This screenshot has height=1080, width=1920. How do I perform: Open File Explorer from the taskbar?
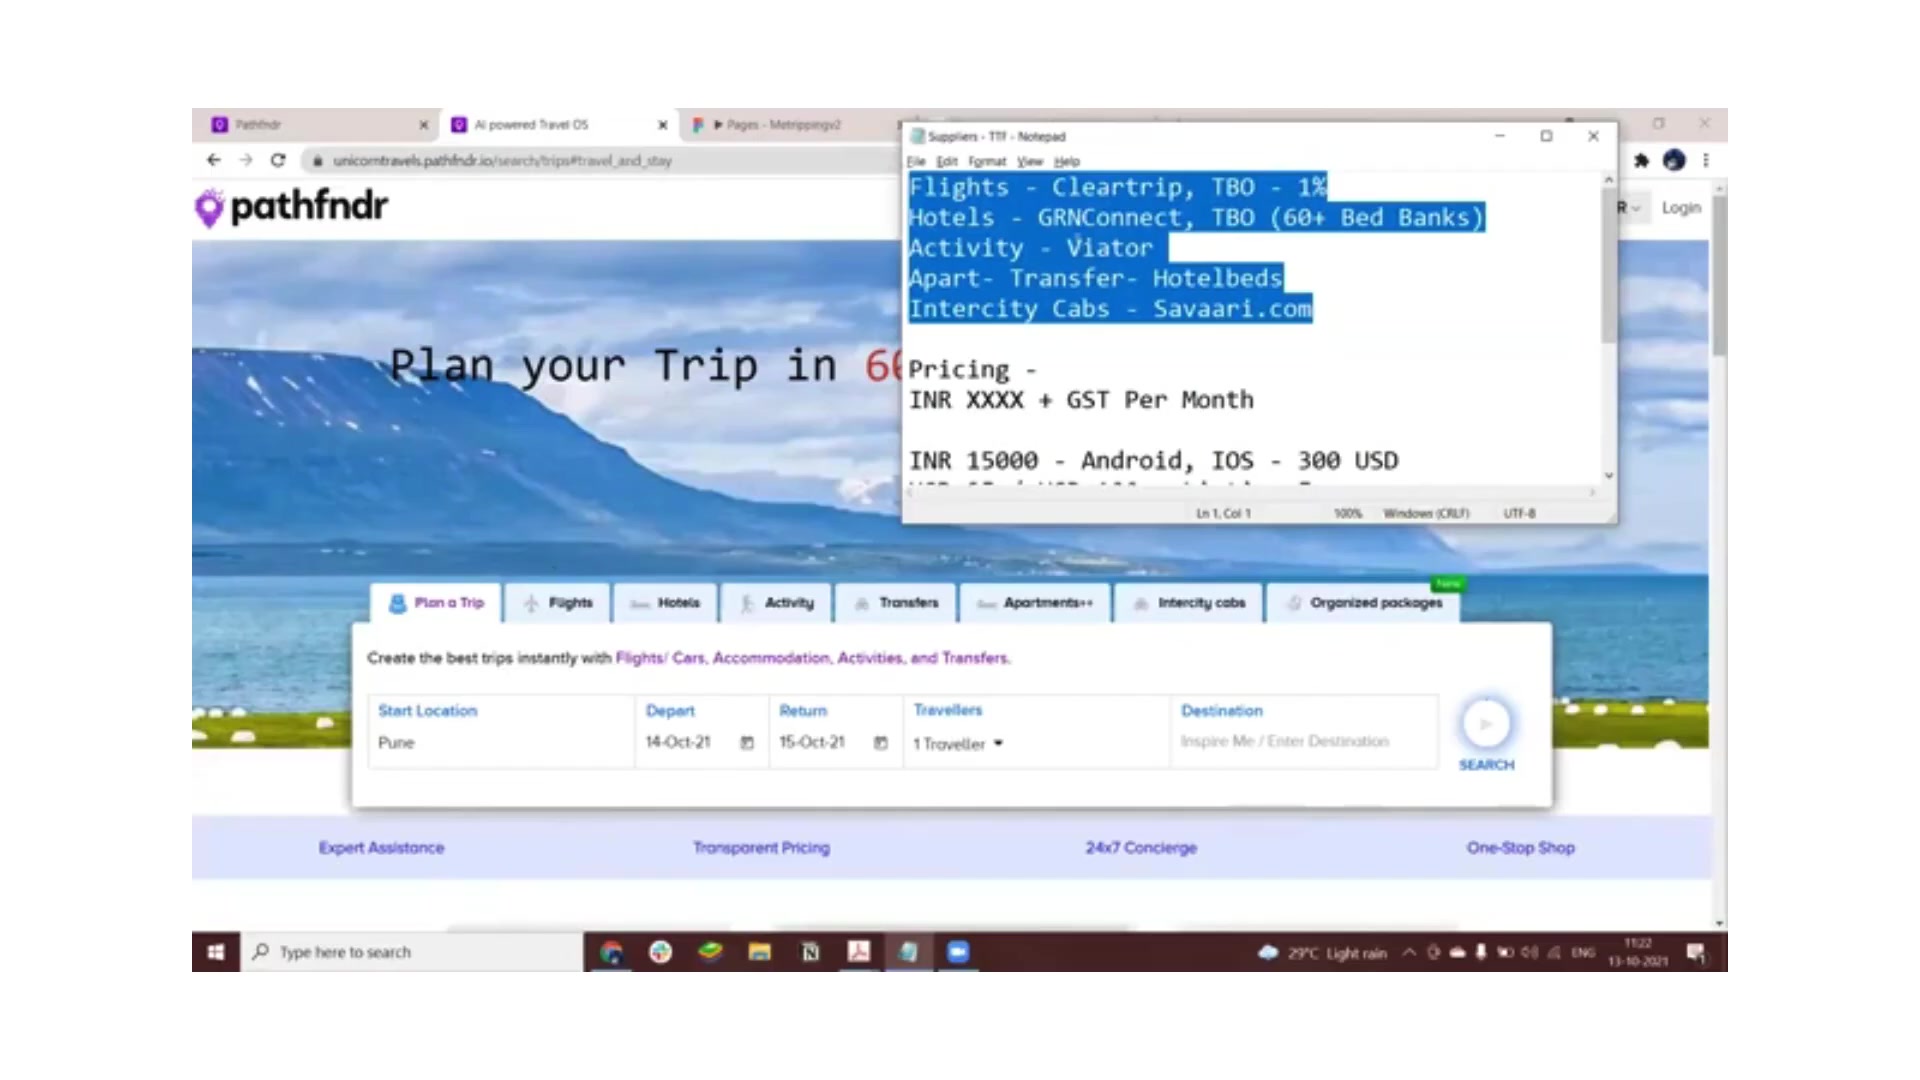pyautogui.click(x=760, y=952)
